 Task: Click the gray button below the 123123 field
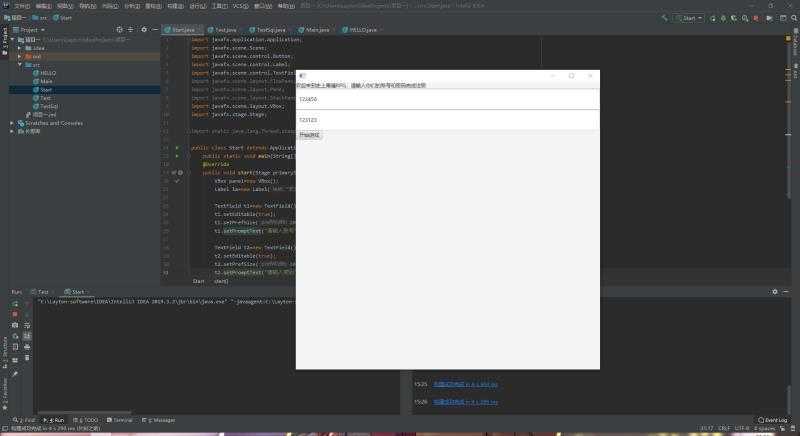310,135
